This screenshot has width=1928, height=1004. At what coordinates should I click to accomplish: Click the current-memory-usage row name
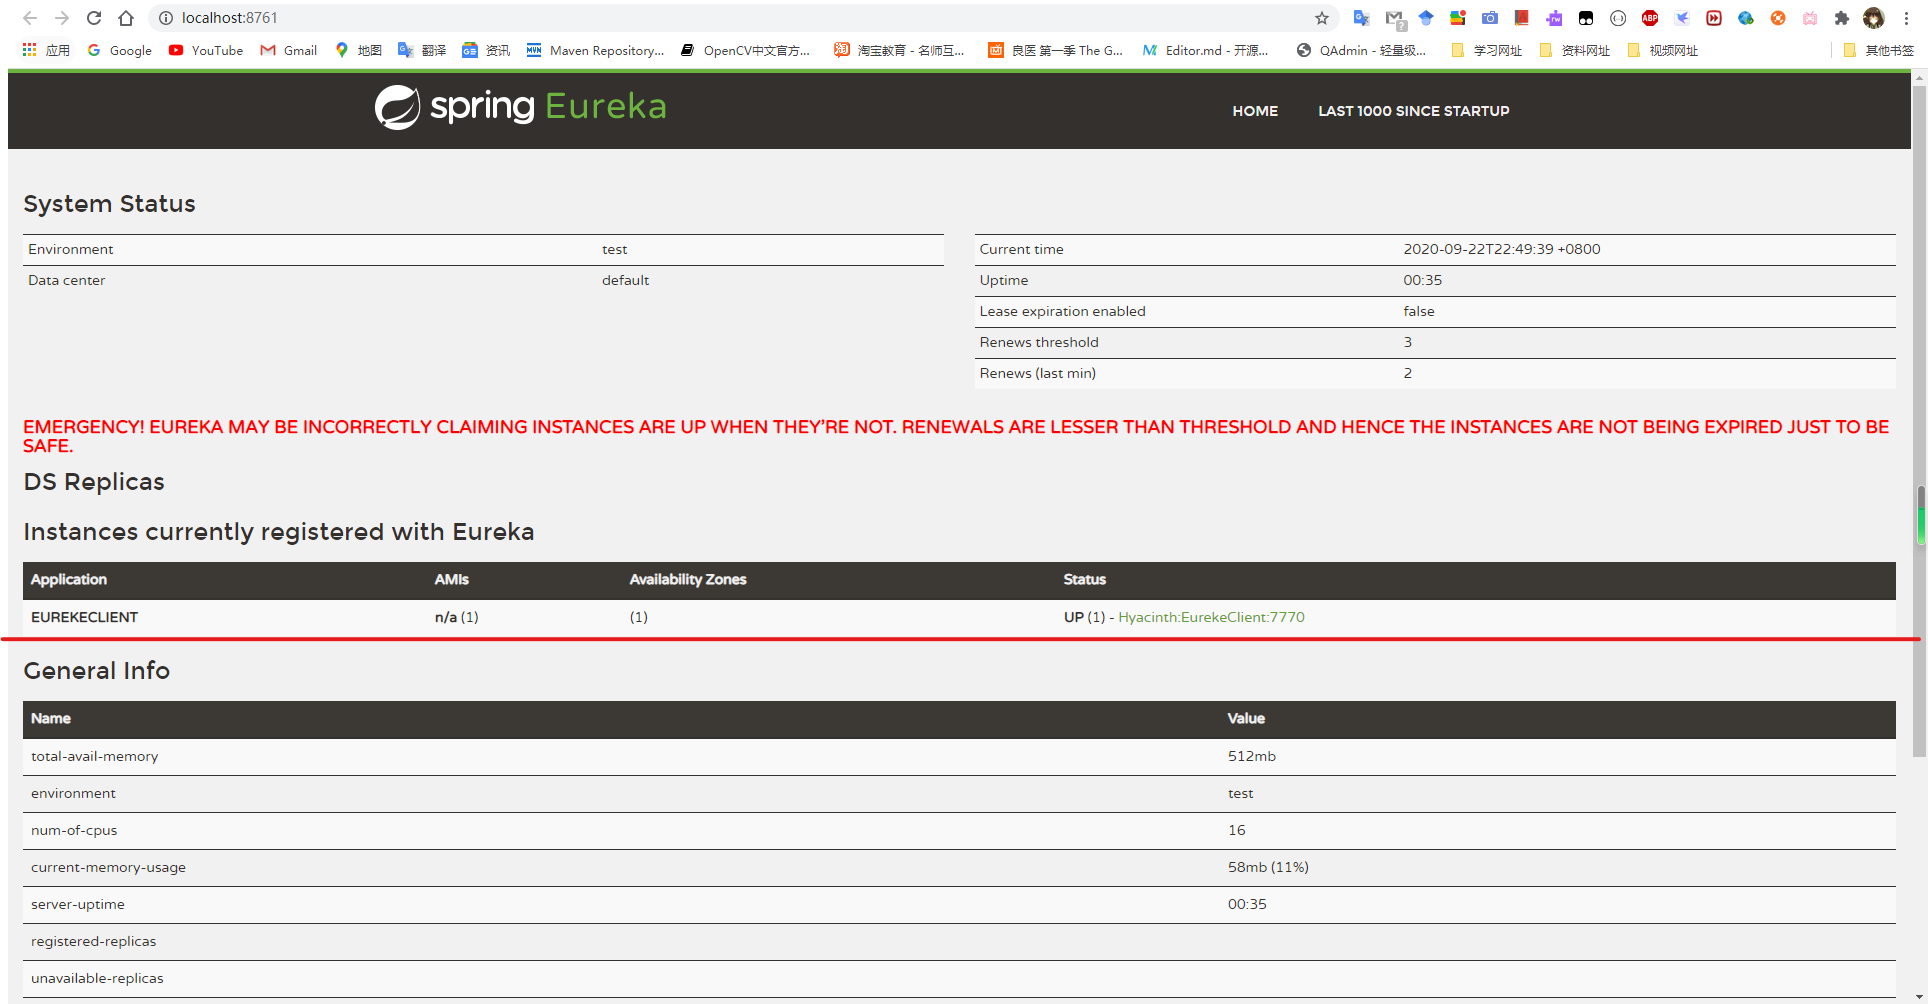108,867
